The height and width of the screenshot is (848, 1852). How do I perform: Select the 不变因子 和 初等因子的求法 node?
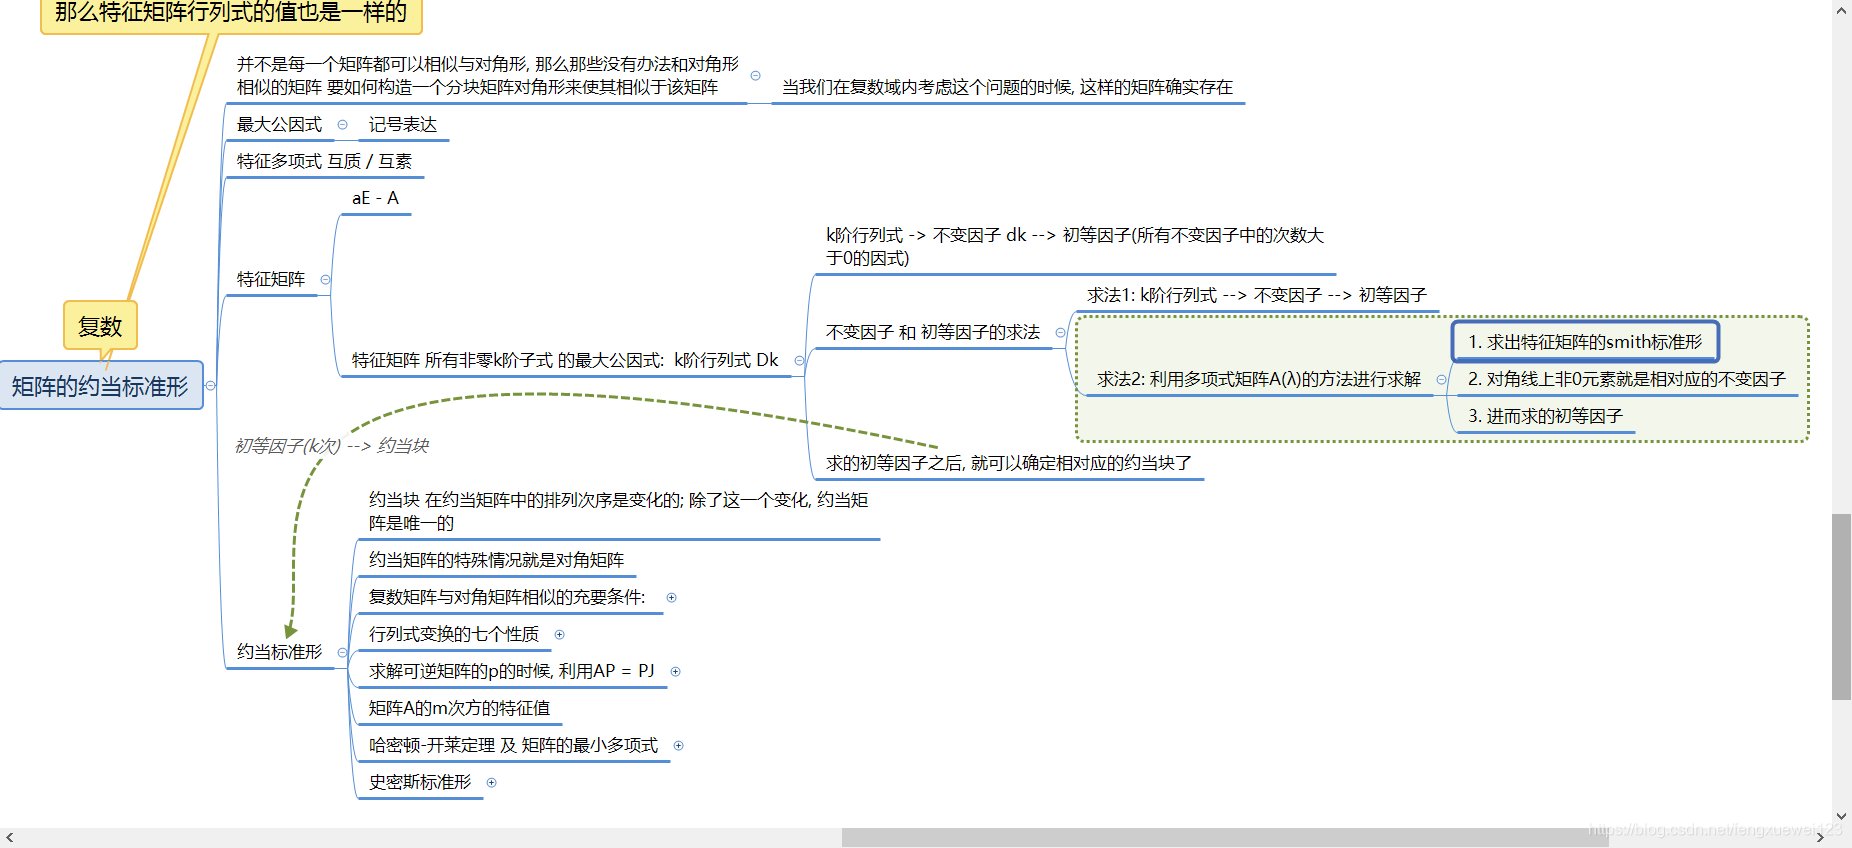coord(933,333)
